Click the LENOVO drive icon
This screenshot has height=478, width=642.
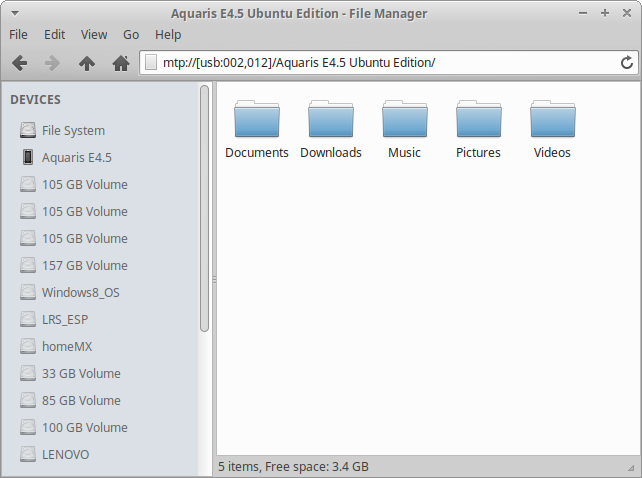pos(28,455)
